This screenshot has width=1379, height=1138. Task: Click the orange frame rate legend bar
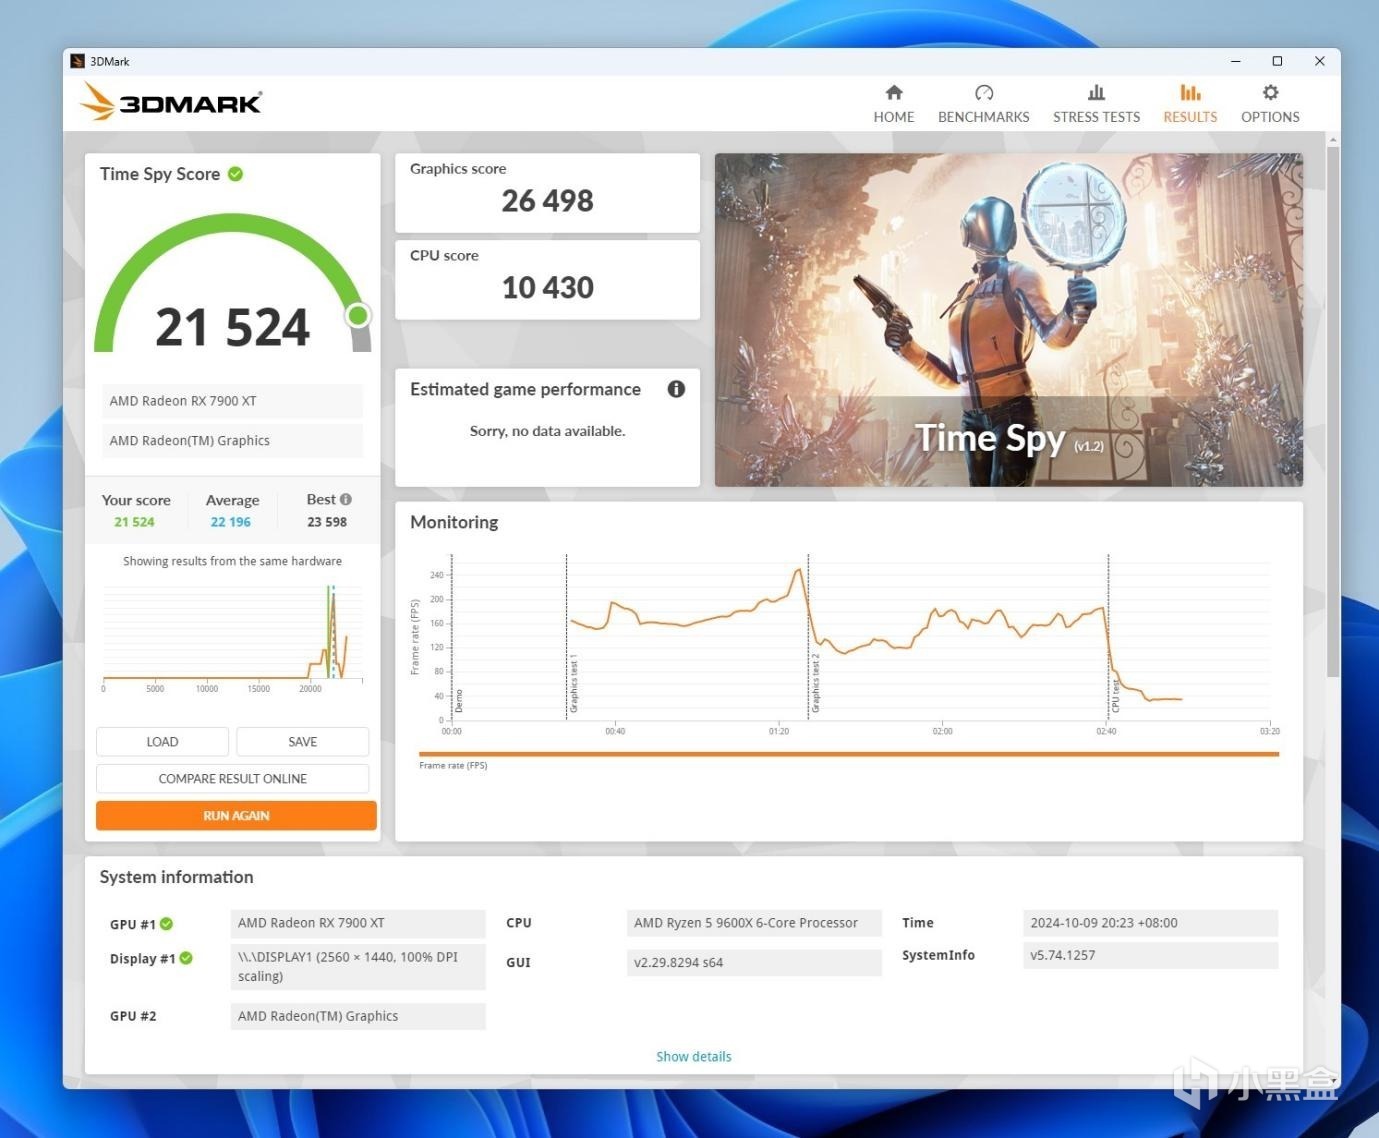849,754
